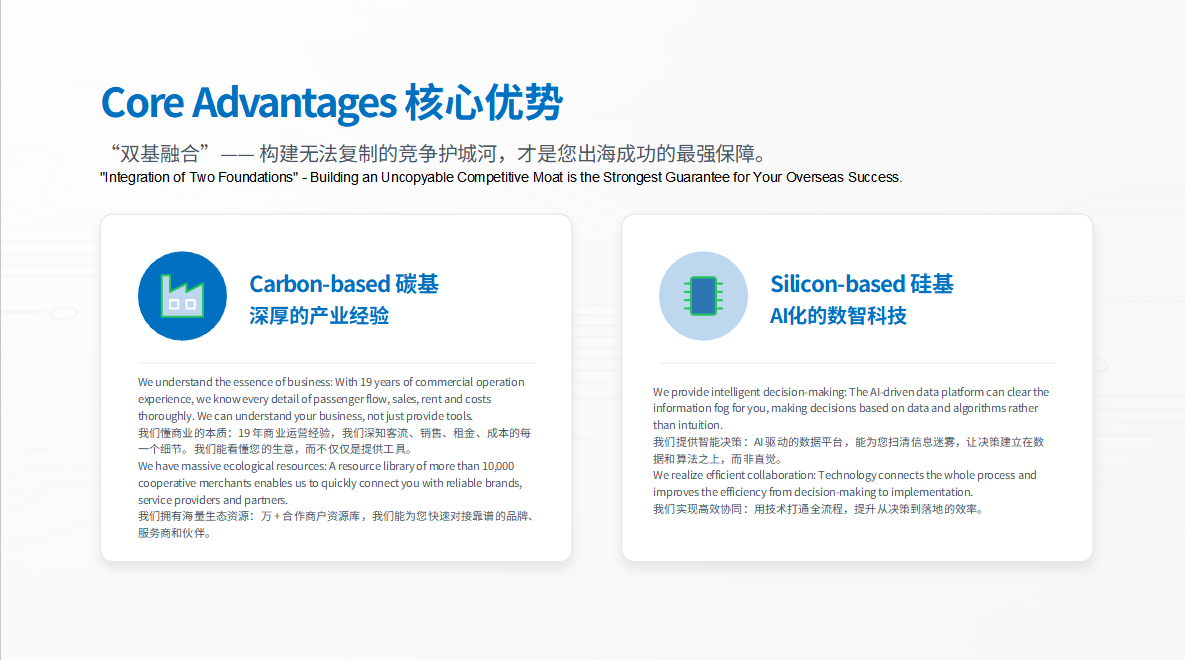
Task: Click paragraph 'We have massive ecological resources'
Action: pyautogui.click(x=330, y=483)
